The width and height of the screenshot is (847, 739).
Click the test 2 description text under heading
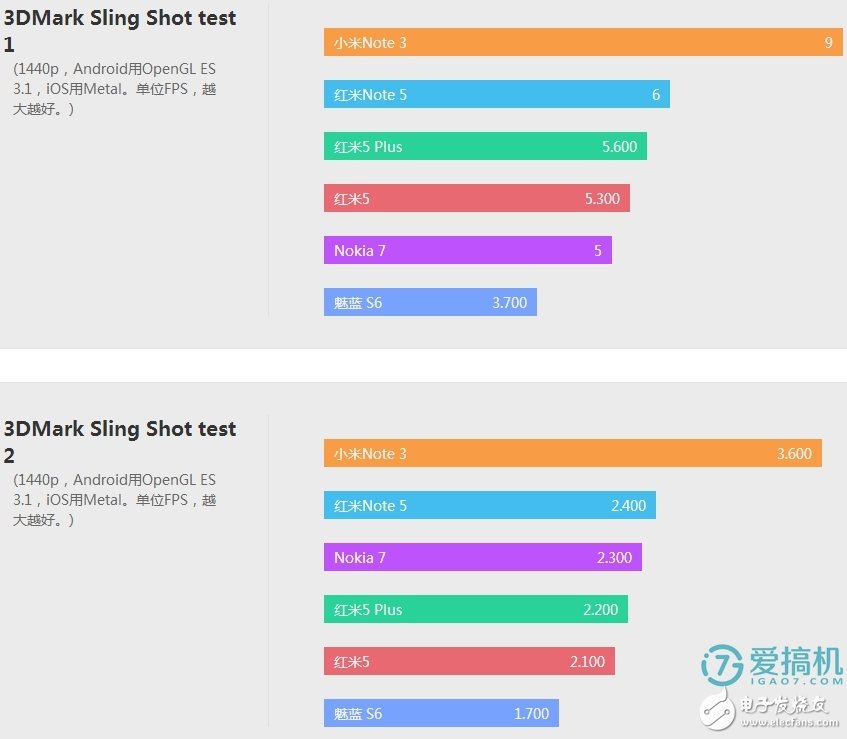pyautogui.click(x=114, y=500)
